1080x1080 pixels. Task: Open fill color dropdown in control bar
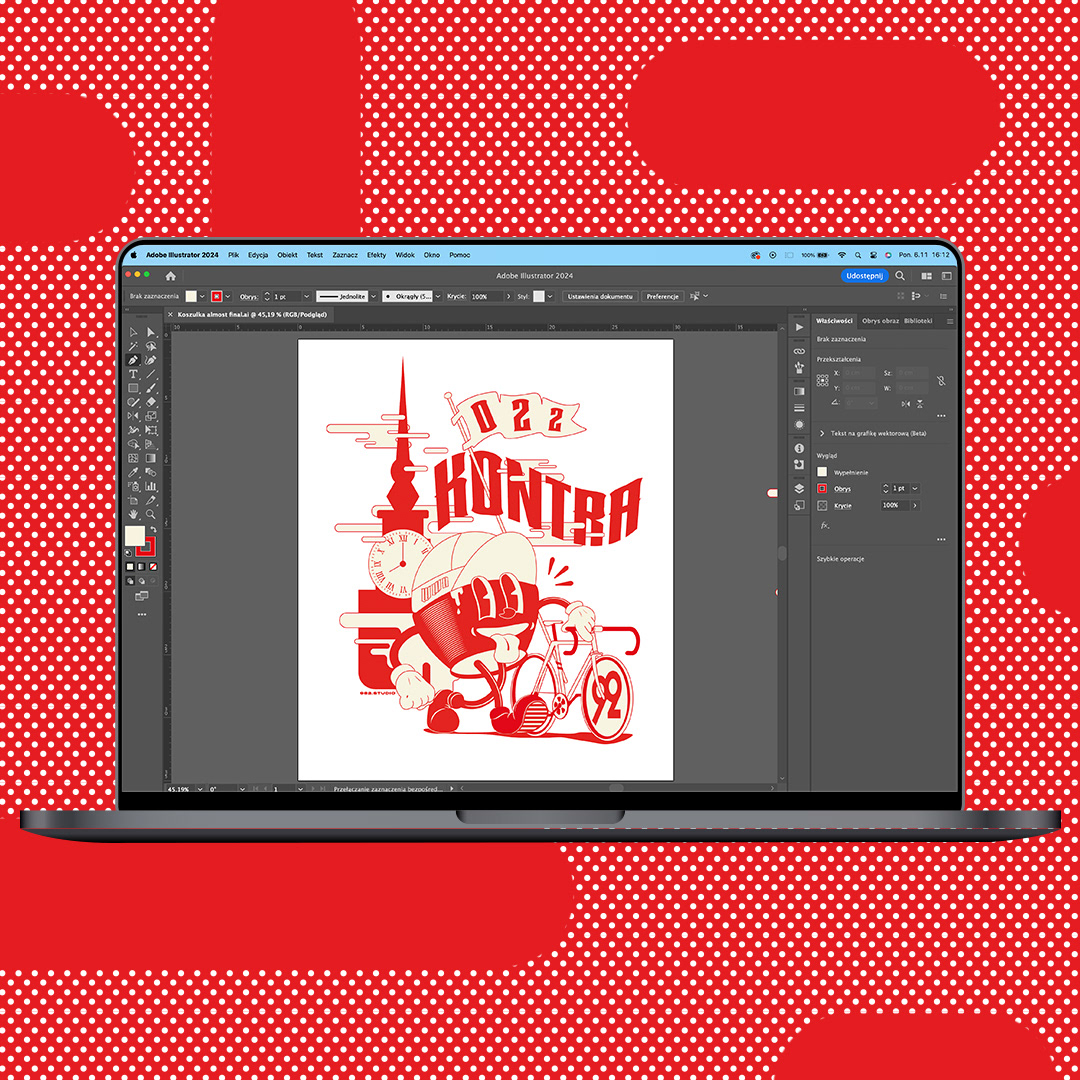point(202,296)
